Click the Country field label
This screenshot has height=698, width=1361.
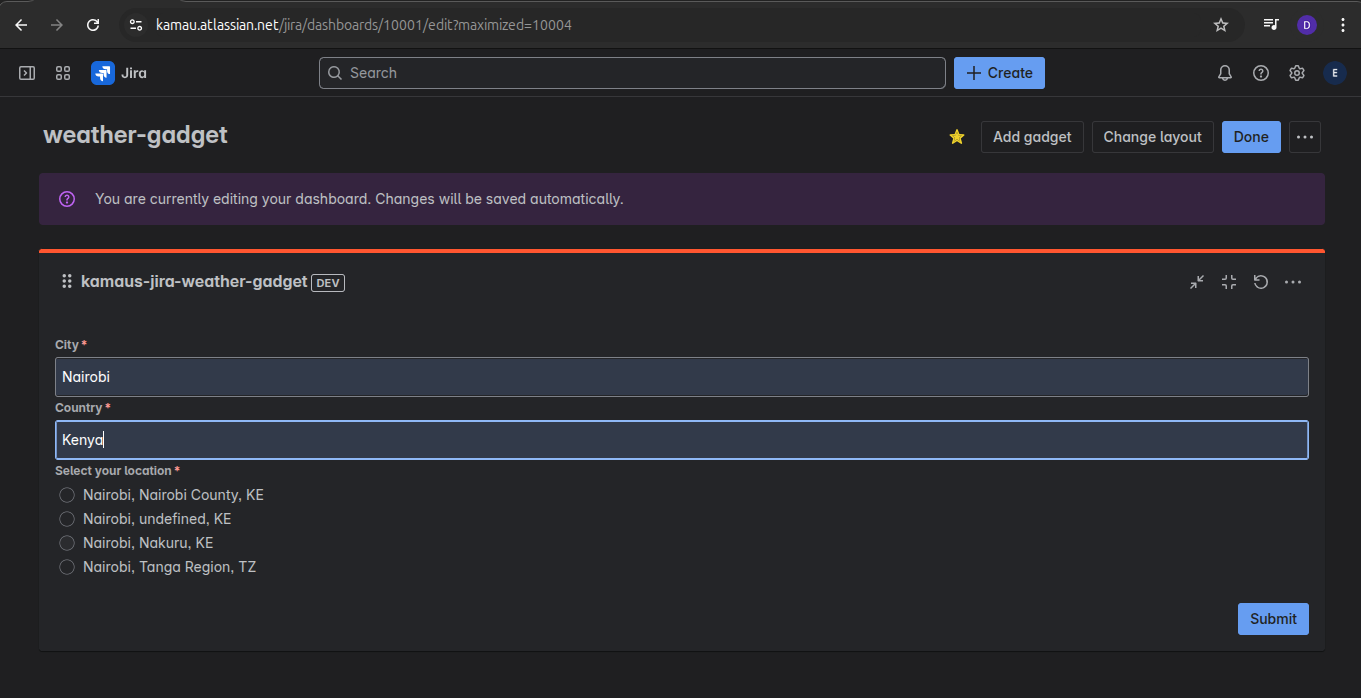click(x=82, y=408)
